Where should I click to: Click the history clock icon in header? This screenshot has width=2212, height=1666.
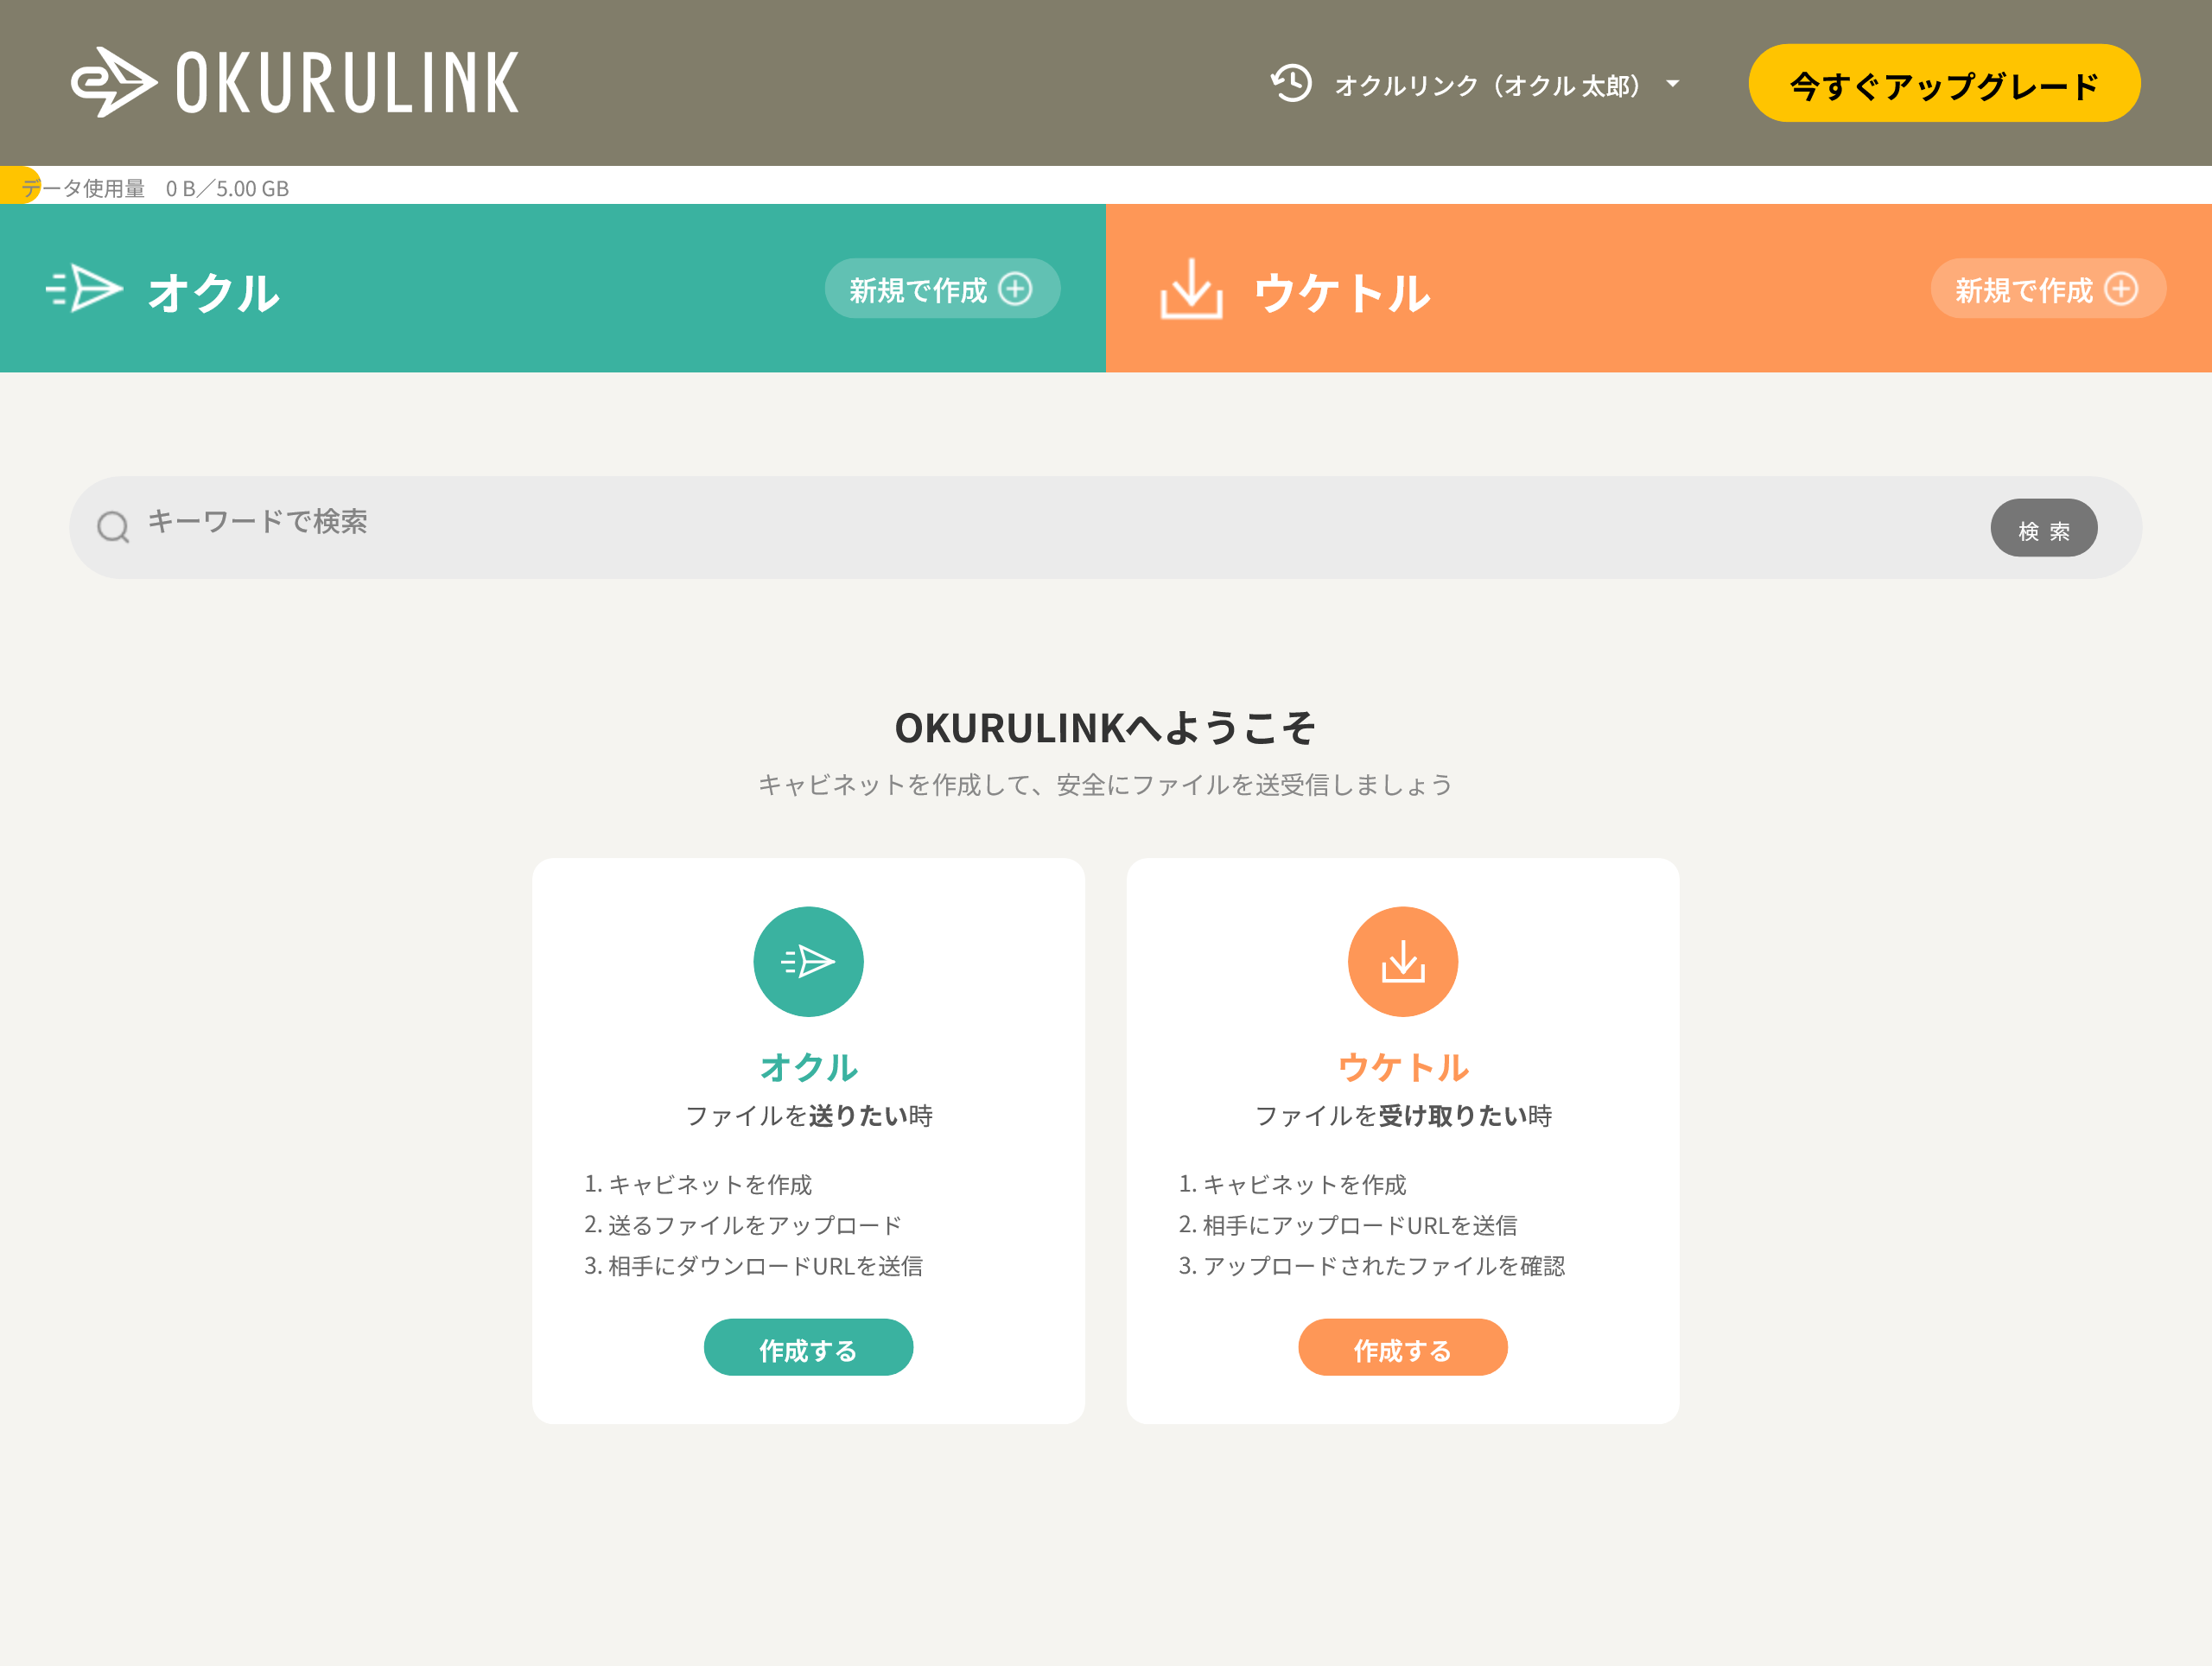(x=1290, y=83)
